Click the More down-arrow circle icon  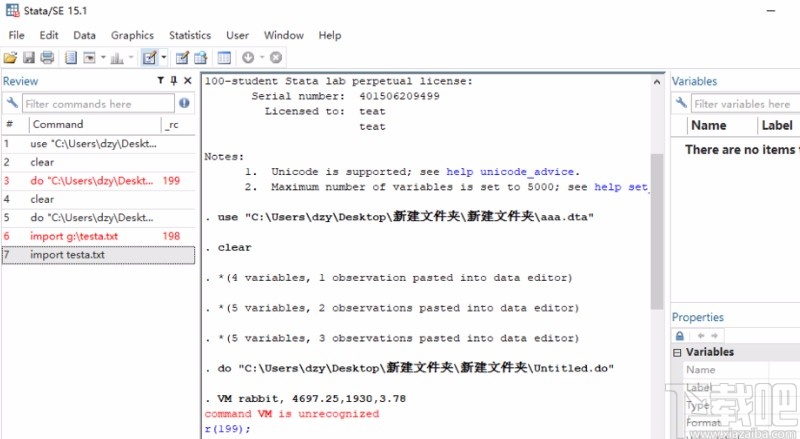point(248,58)
